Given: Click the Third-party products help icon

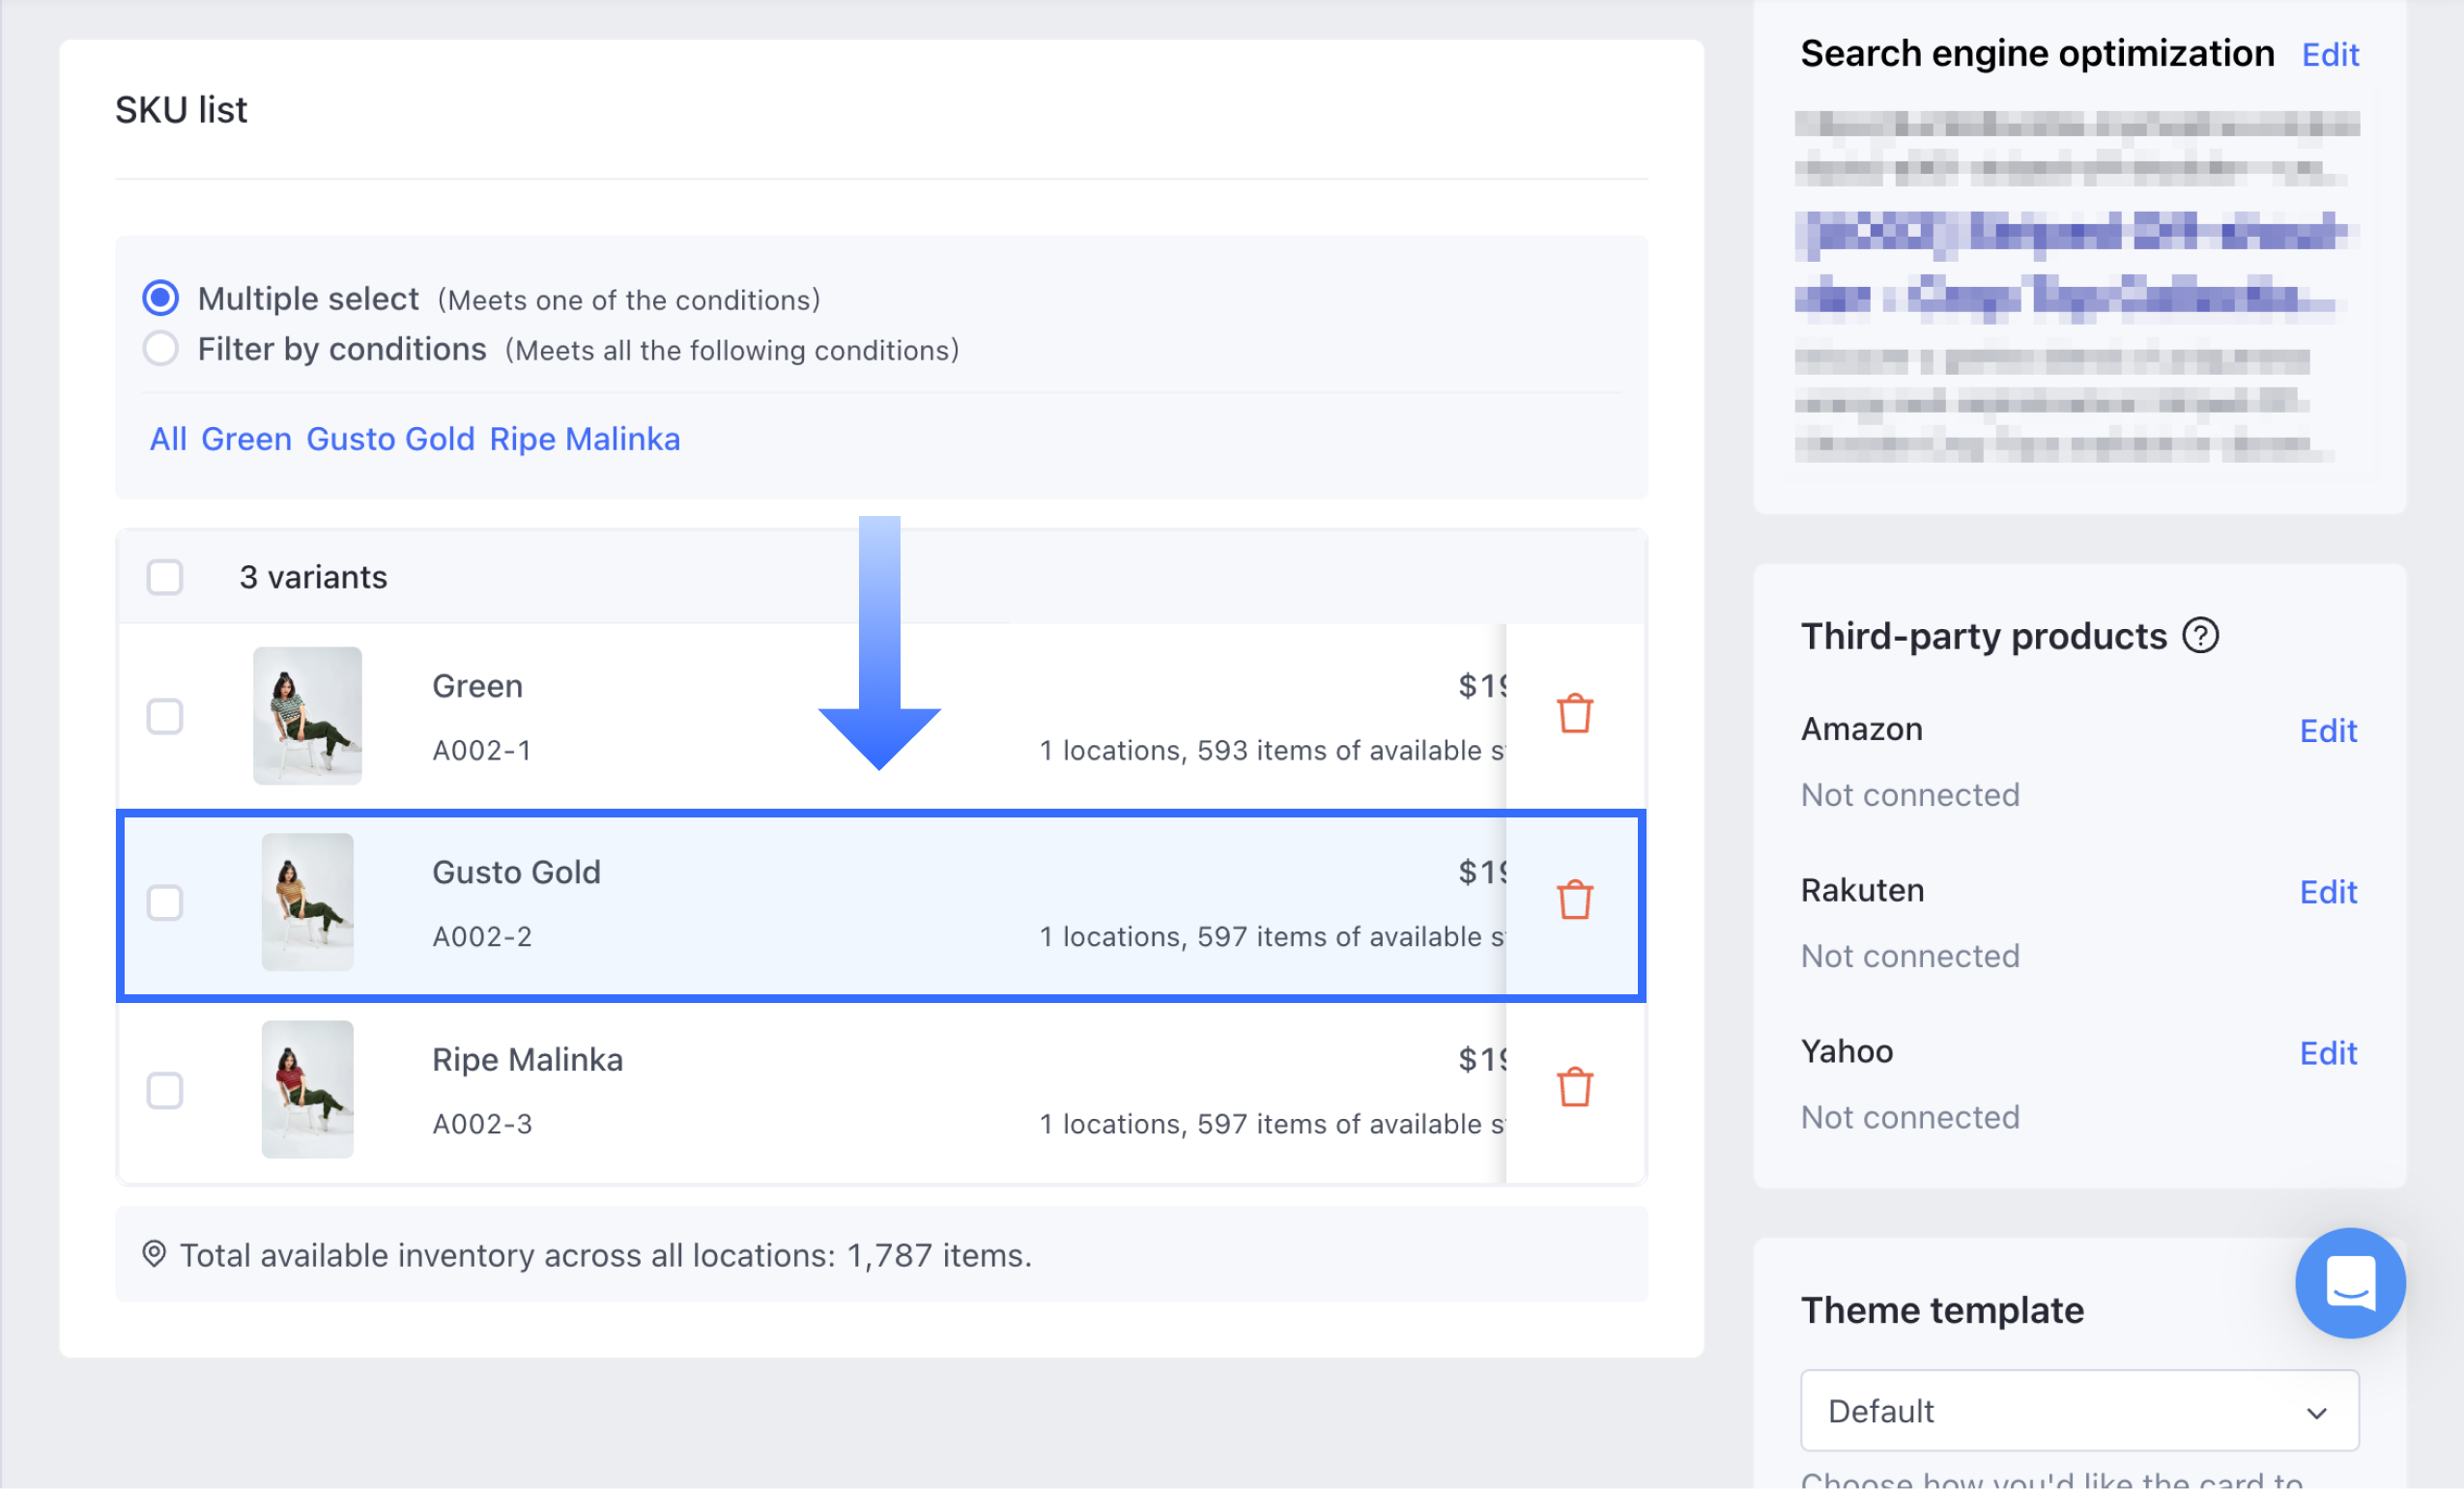Looking at the screenshot, I should pyautogui.click(x=2200, y=635).
